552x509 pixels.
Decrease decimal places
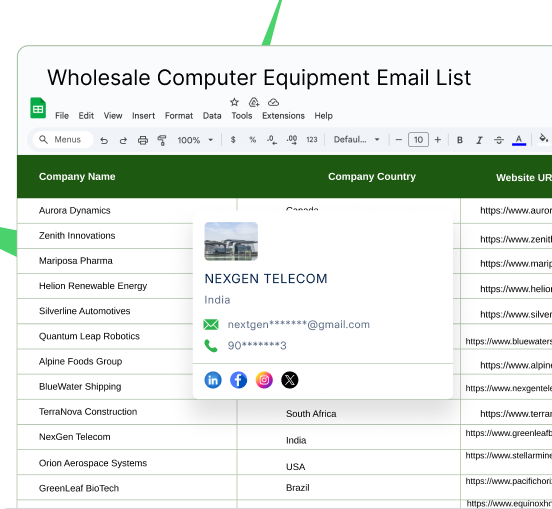click(x=272, y=140)
